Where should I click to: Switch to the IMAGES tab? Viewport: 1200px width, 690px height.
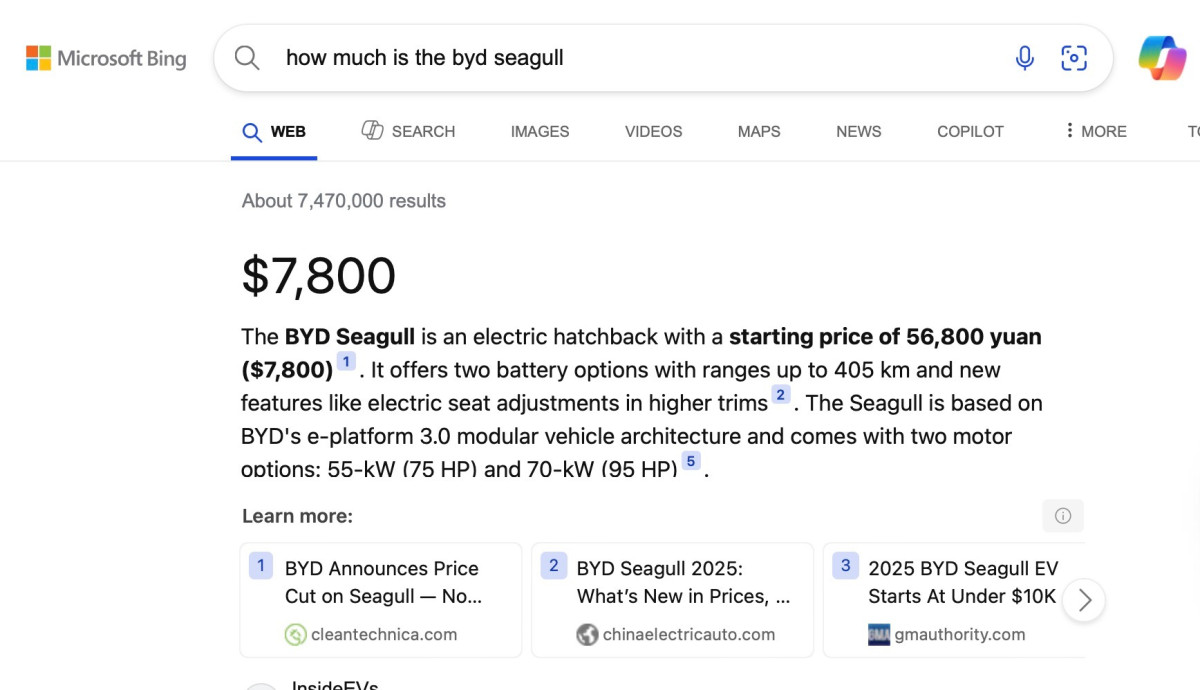point(539,131)
